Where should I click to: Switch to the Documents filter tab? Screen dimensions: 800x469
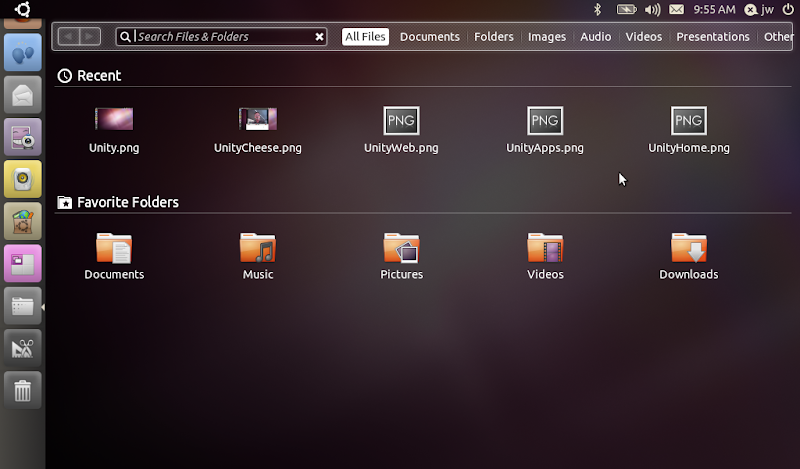point(430,37)
